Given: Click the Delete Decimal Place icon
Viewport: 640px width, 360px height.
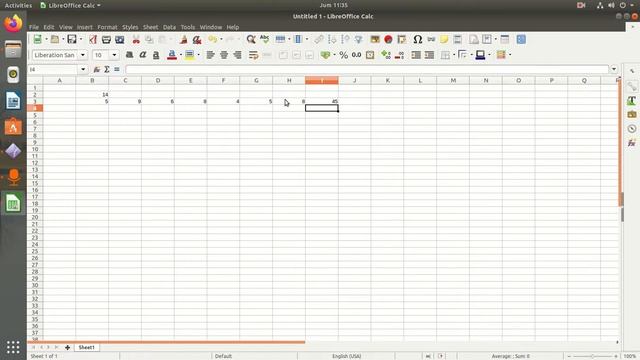Looking at the screenshot, I should click(x=399, y=55).
